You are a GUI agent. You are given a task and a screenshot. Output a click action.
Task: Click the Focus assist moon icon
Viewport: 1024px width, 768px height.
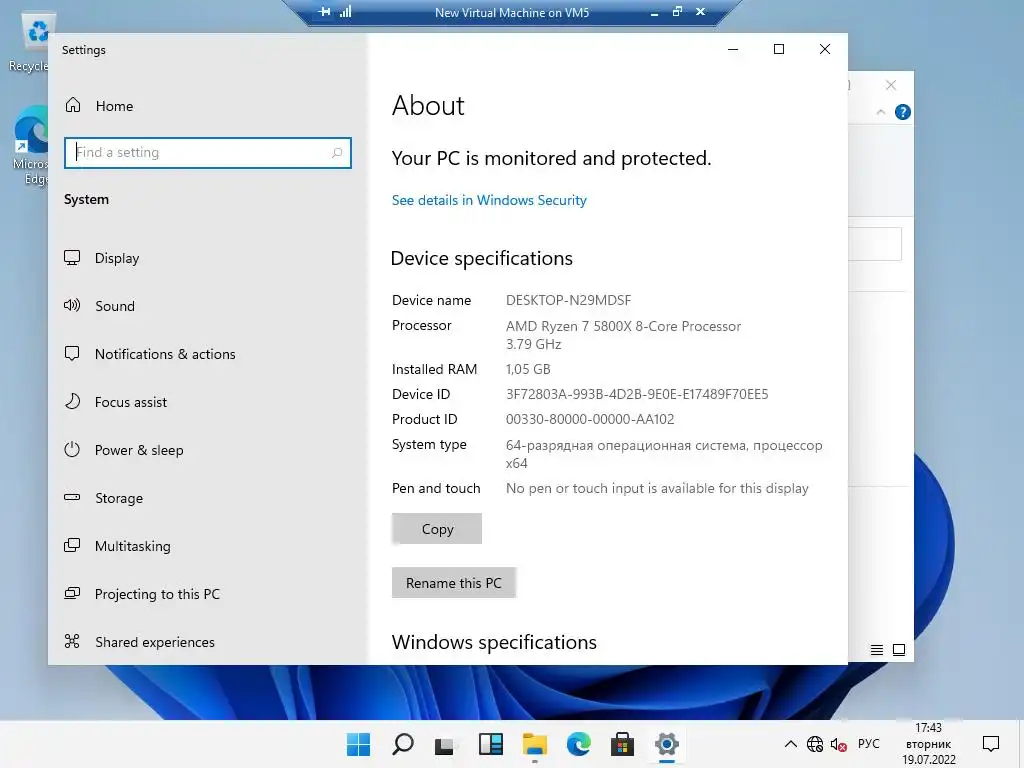click(72, 401)
